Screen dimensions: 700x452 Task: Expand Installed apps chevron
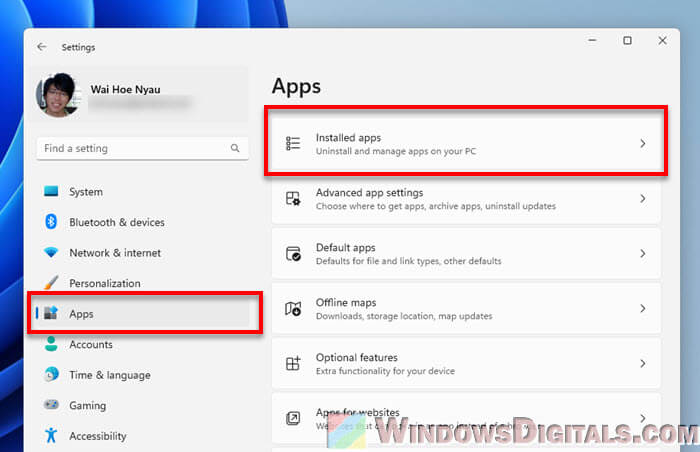642,143
